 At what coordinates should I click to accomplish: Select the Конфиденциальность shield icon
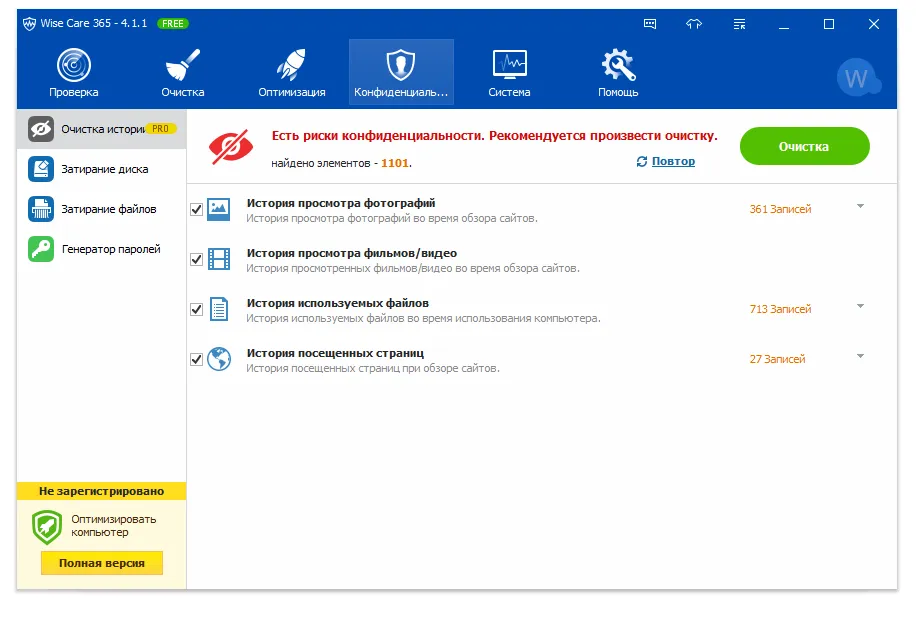point(401,64)
